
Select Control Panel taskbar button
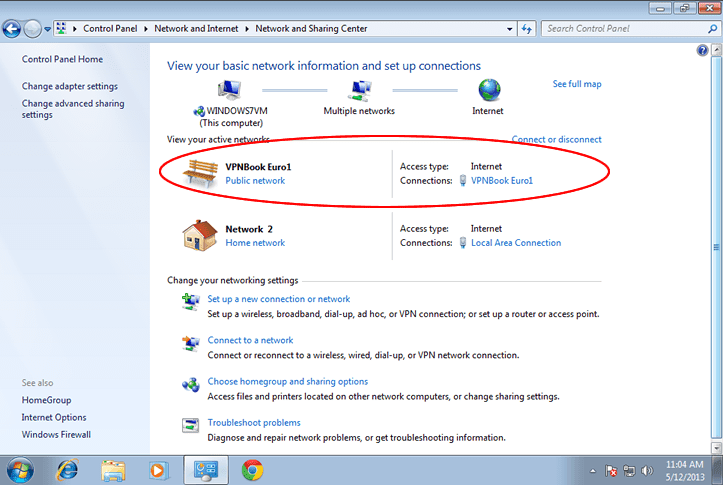click(206, 470)
